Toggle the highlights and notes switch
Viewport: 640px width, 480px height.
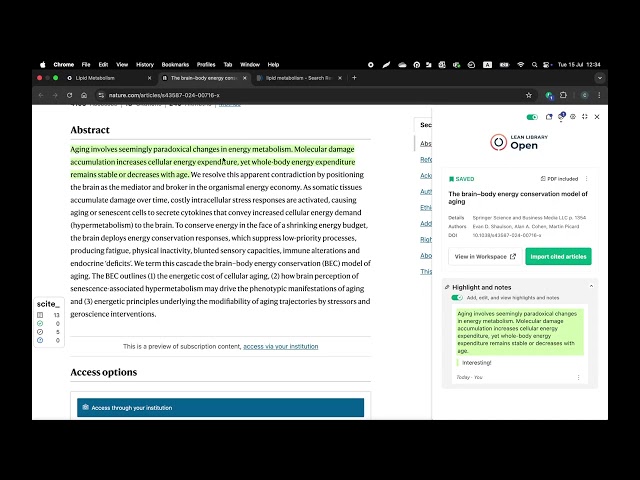(x=457, y=298)
